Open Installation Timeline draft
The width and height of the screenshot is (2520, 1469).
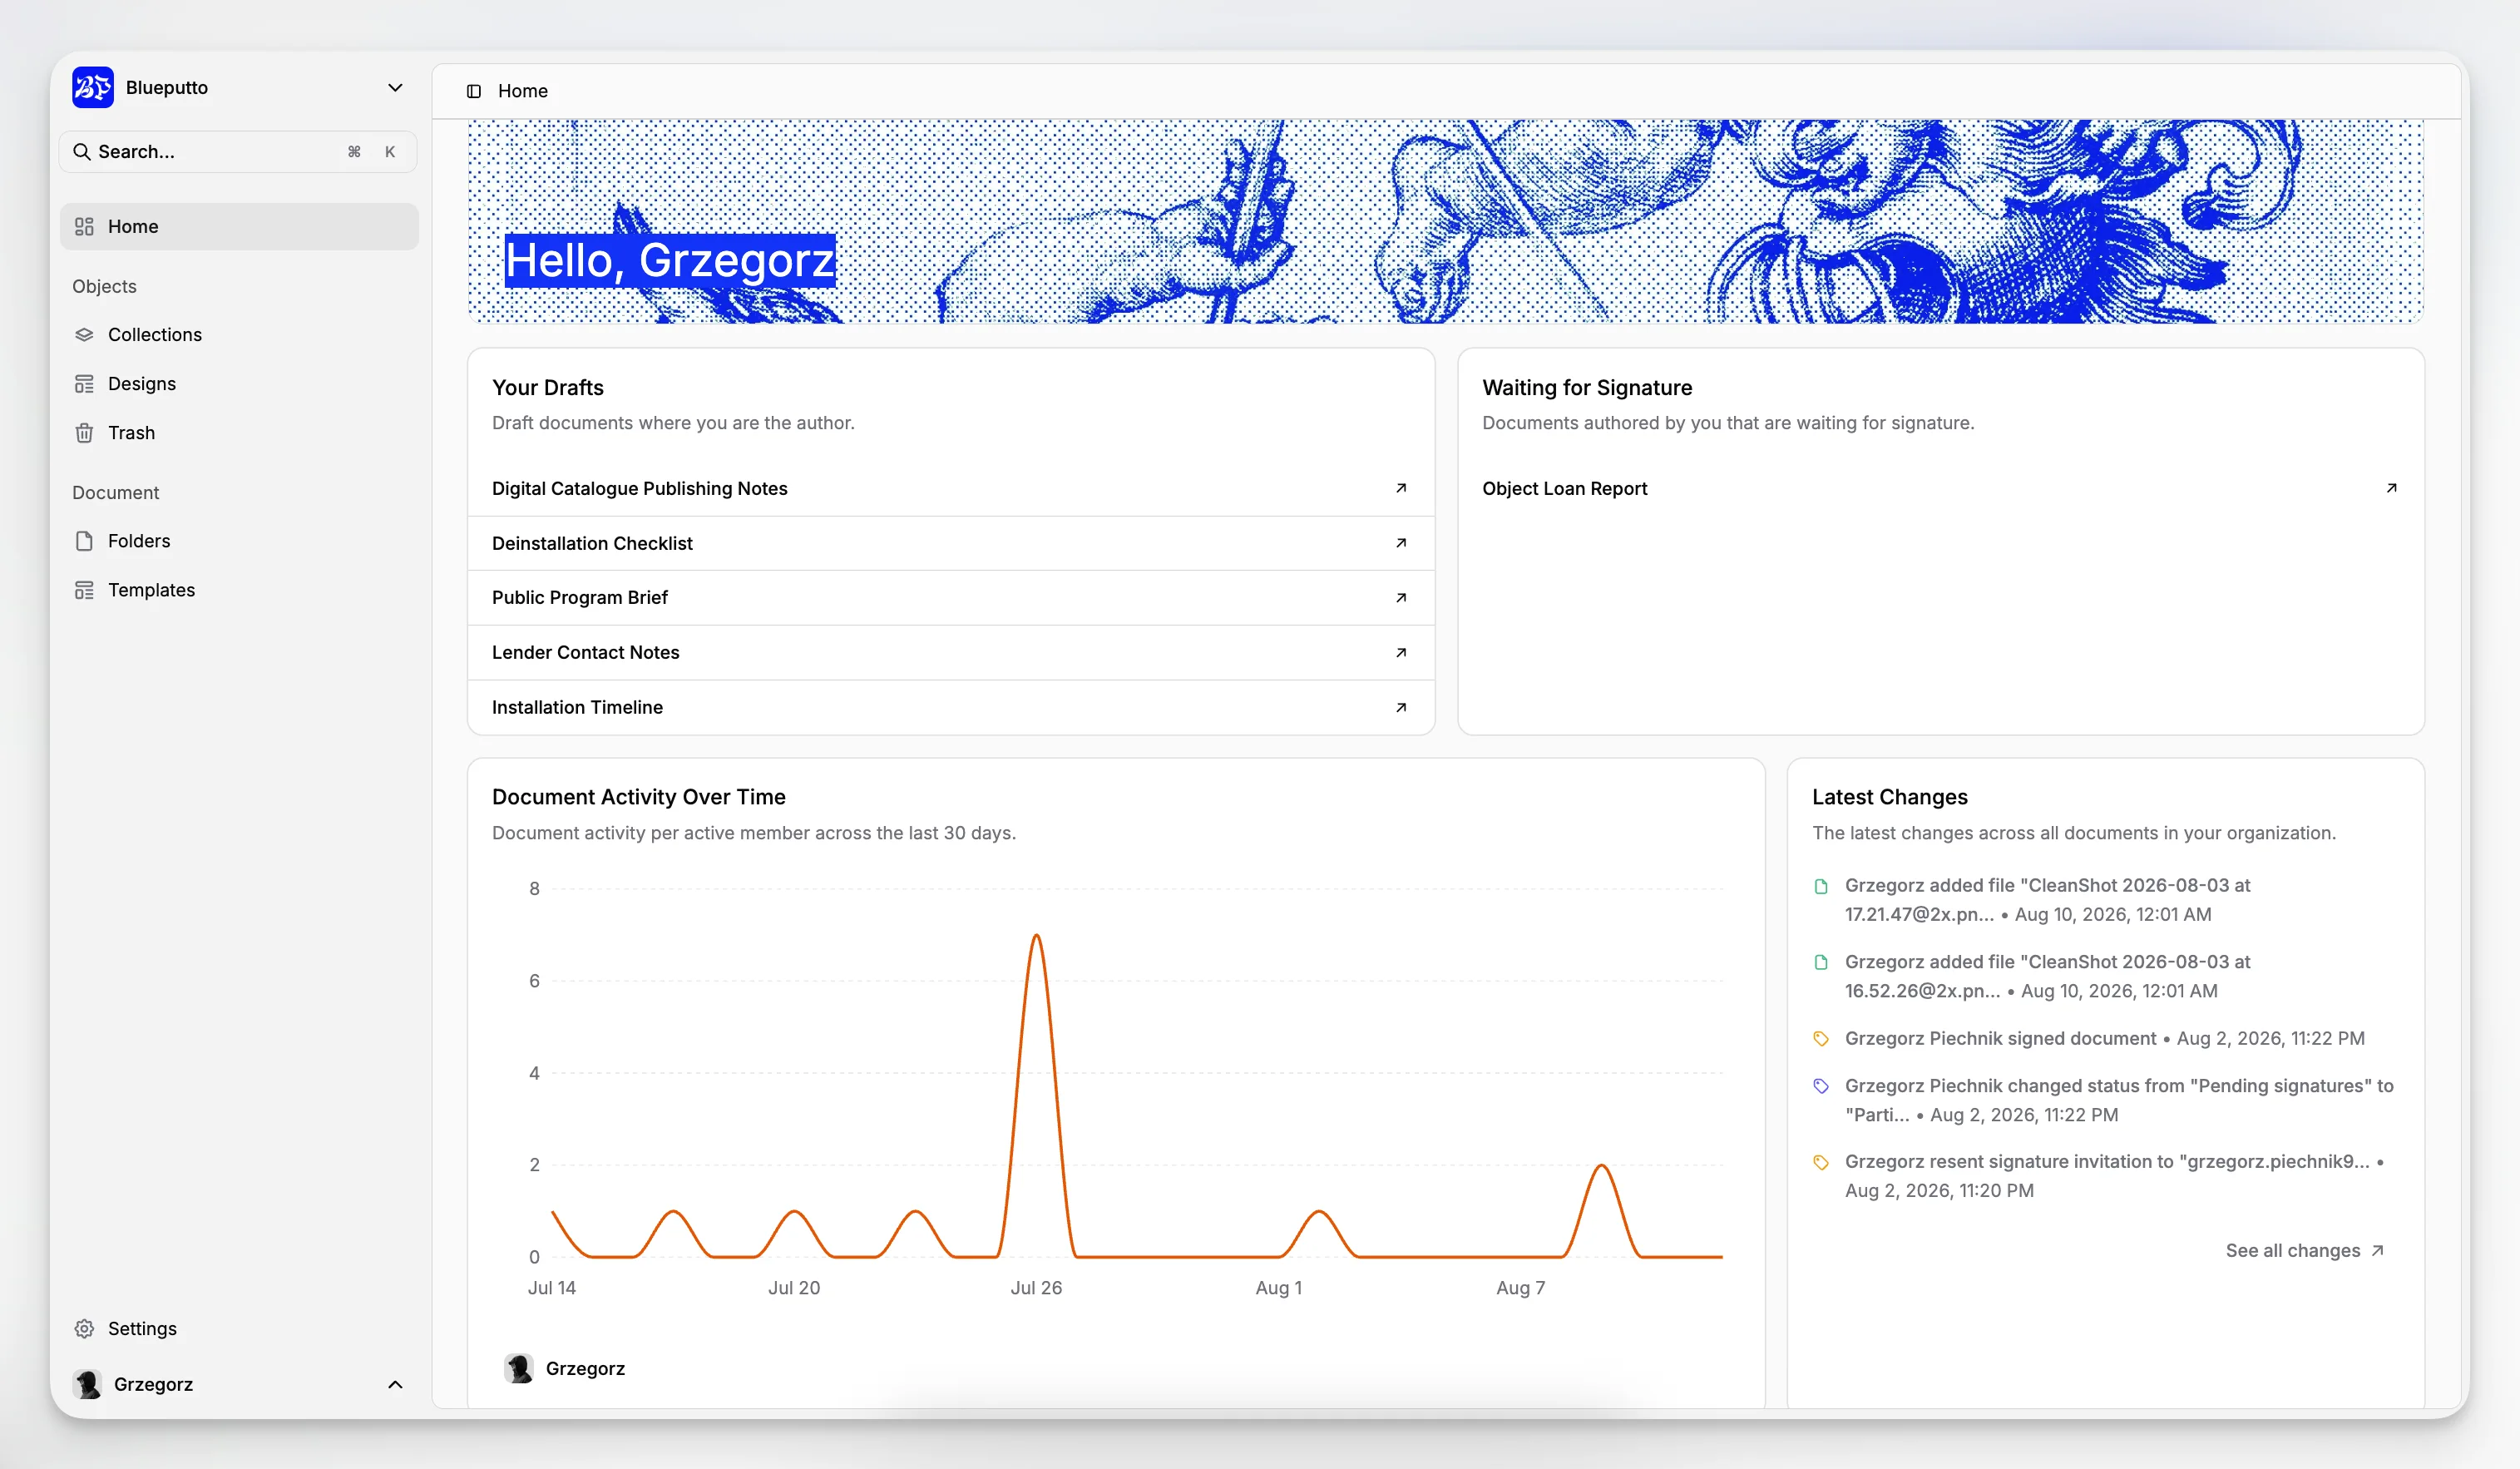coord(950,707)
